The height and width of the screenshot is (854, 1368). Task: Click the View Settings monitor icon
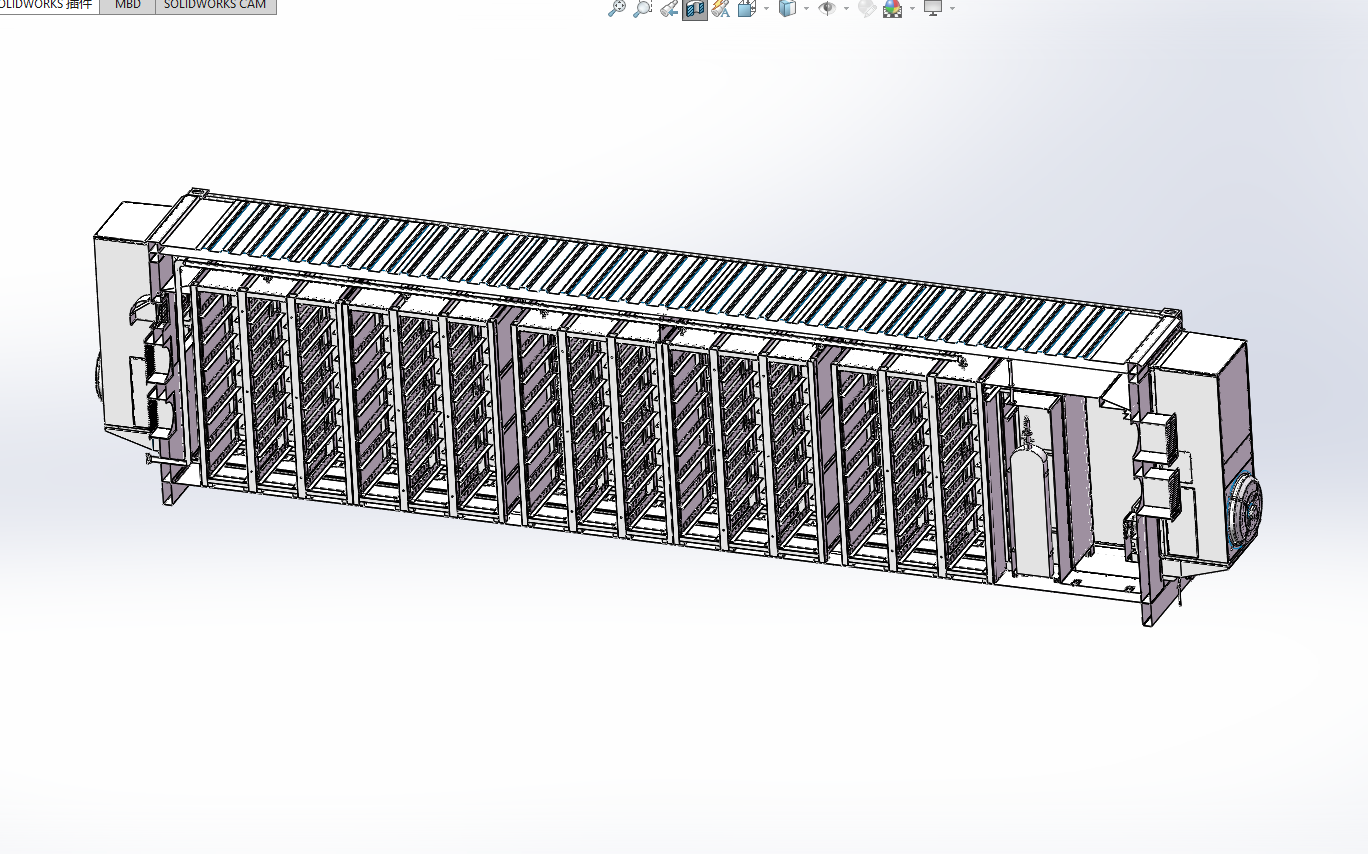point(933,8)
